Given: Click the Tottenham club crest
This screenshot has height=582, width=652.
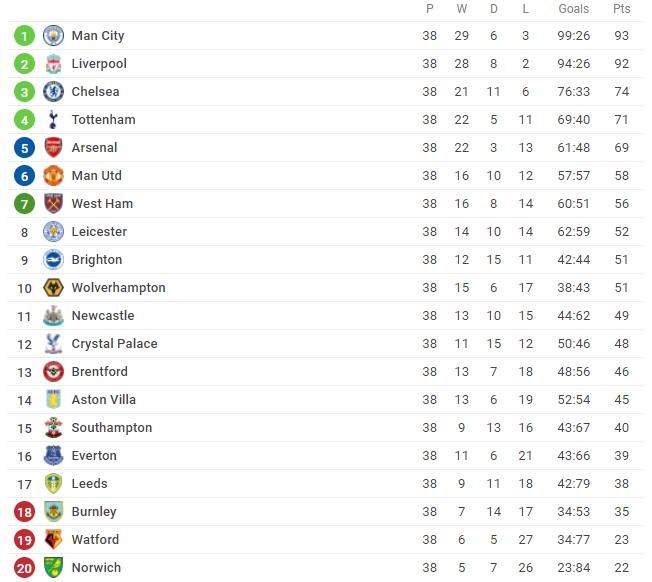Looking at the screenshot, I should point(53,120).
